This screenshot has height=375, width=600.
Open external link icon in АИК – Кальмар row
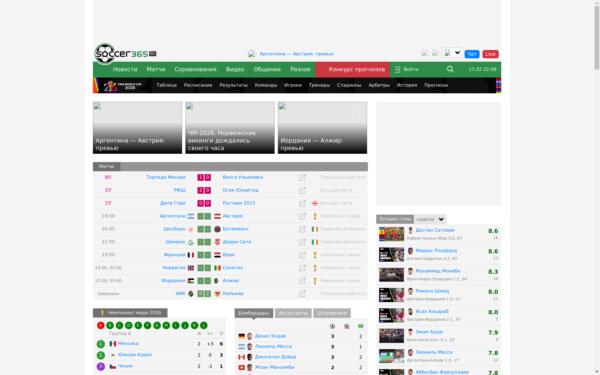click(302, 293)
